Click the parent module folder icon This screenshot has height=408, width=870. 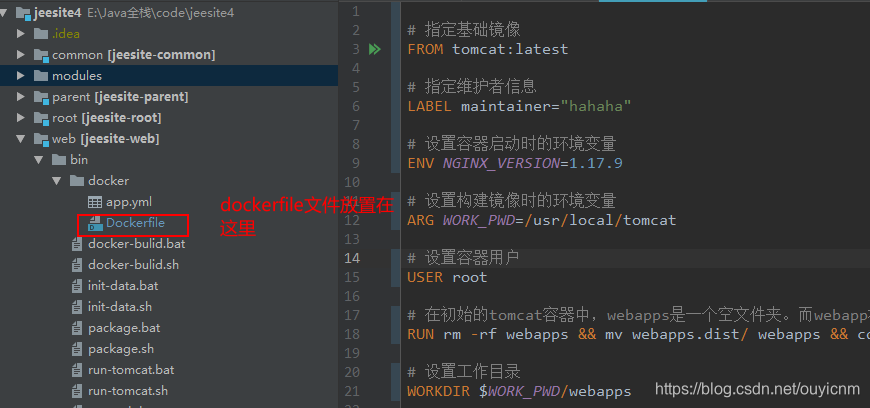coord(41,97)
